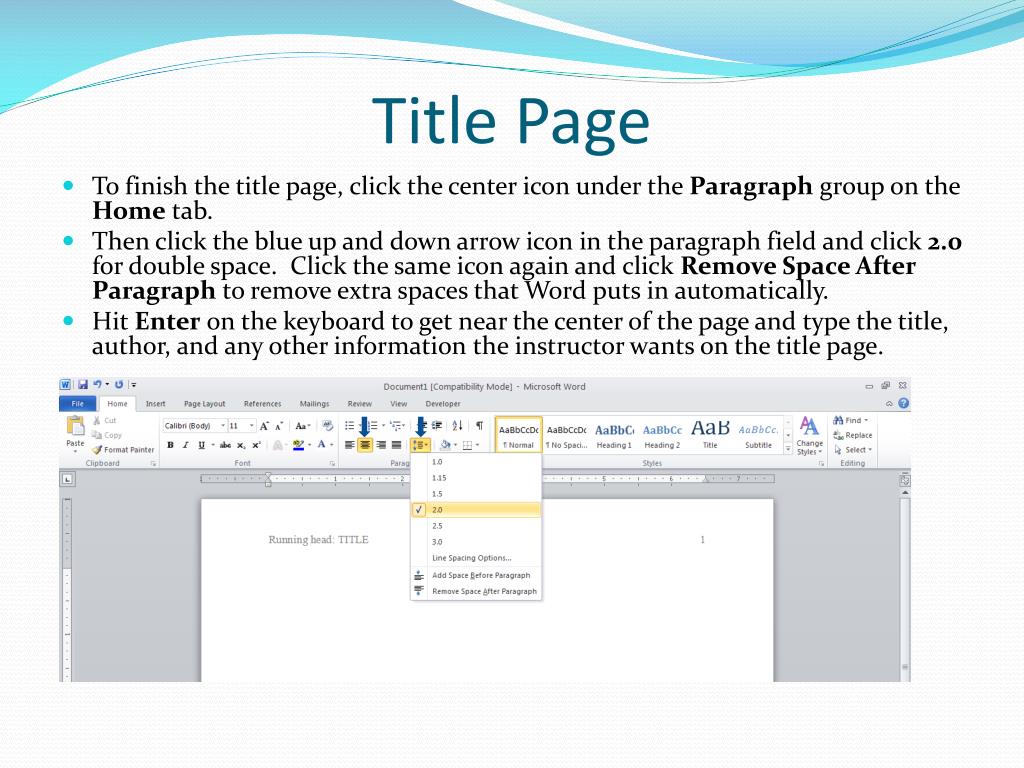Image resolution: width=1024 pixels, height=768 pixels.
Task: Click the Sort icon in Paragraph group
Action: 458,426
